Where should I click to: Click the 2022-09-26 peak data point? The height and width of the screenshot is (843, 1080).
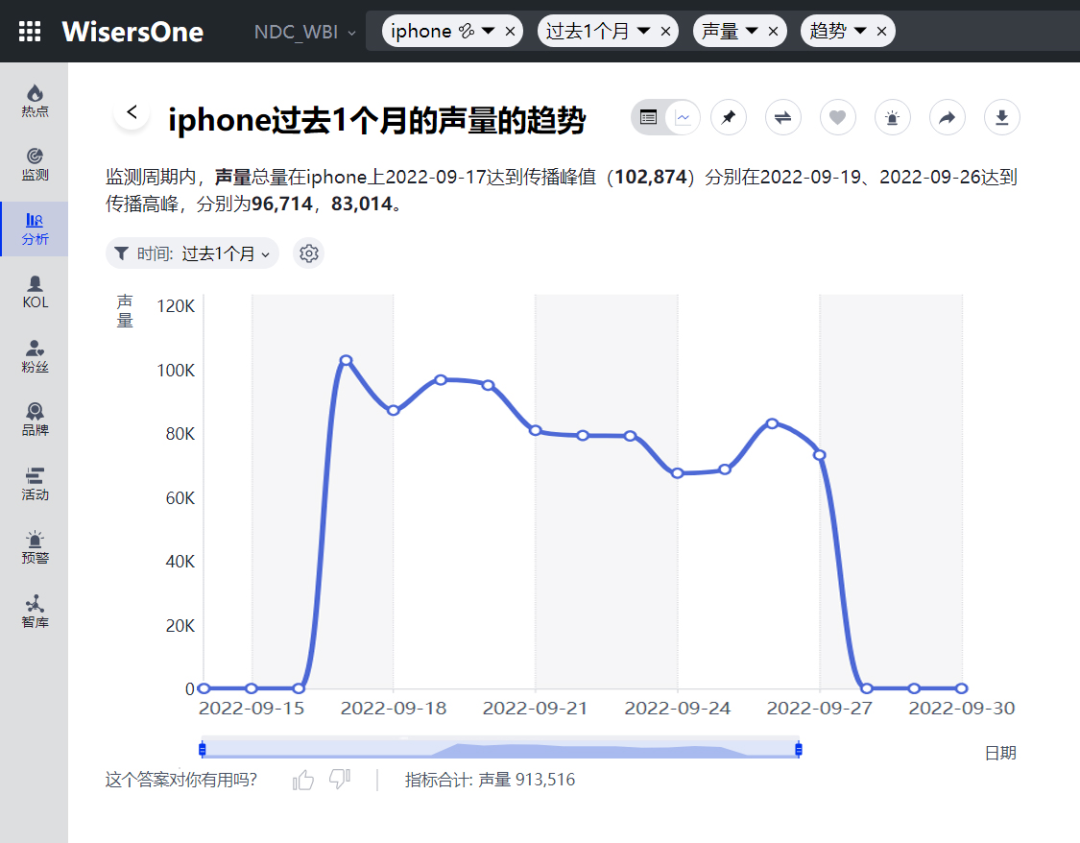(772, 424)
